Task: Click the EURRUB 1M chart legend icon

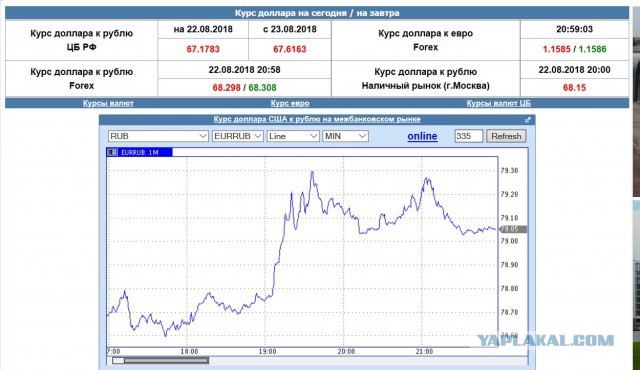Action: [111, 152]
